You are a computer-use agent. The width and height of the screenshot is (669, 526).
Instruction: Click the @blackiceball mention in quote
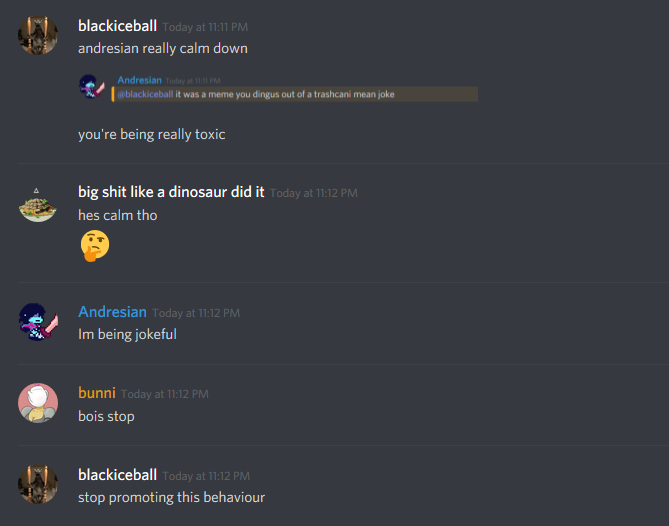click(x=145, y=94)
